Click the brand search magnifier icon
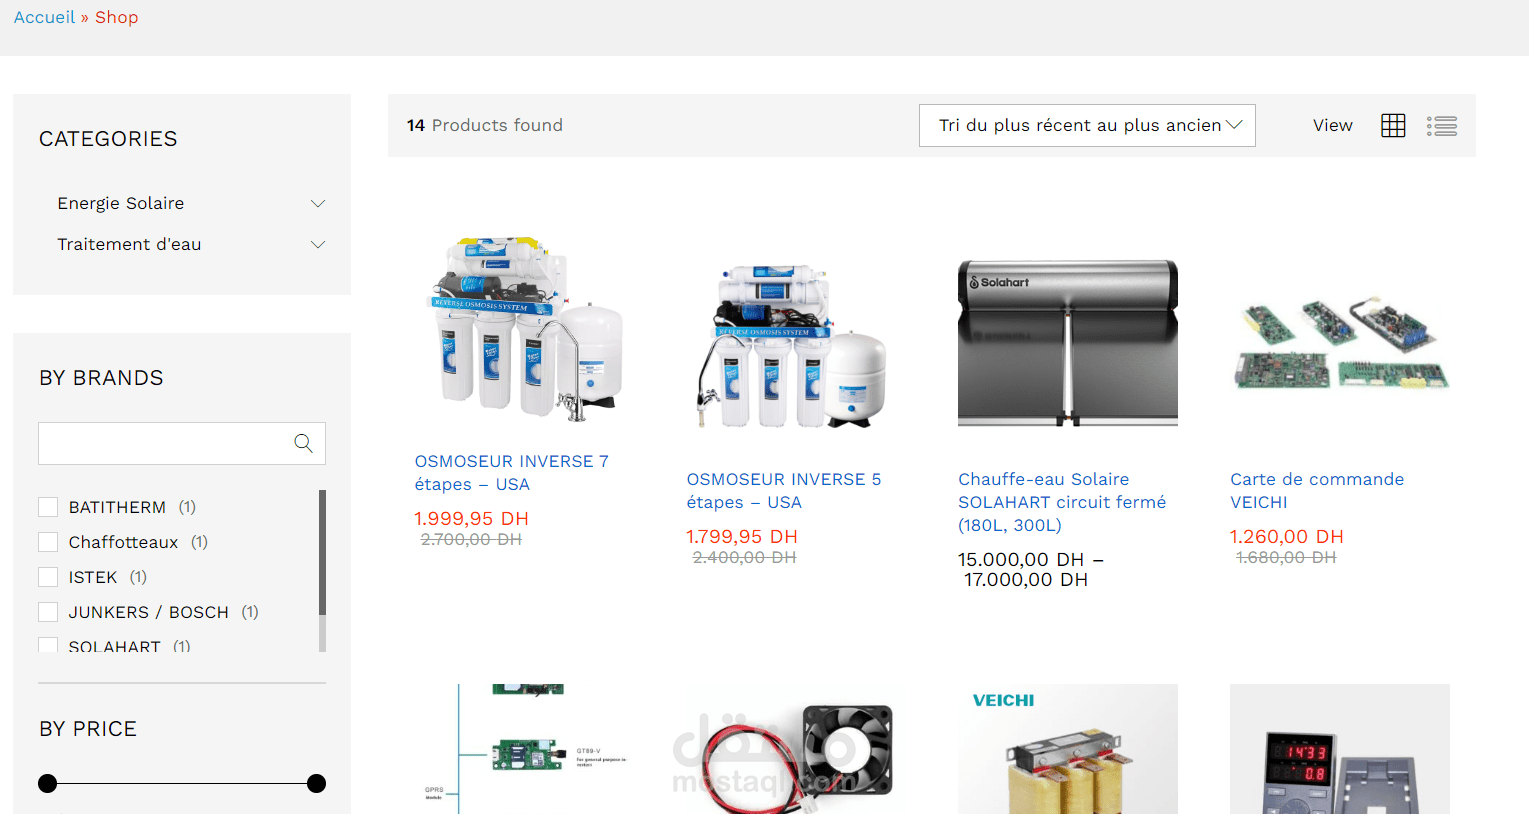This screenshot has height=814, width=1529. click(303, 443)
